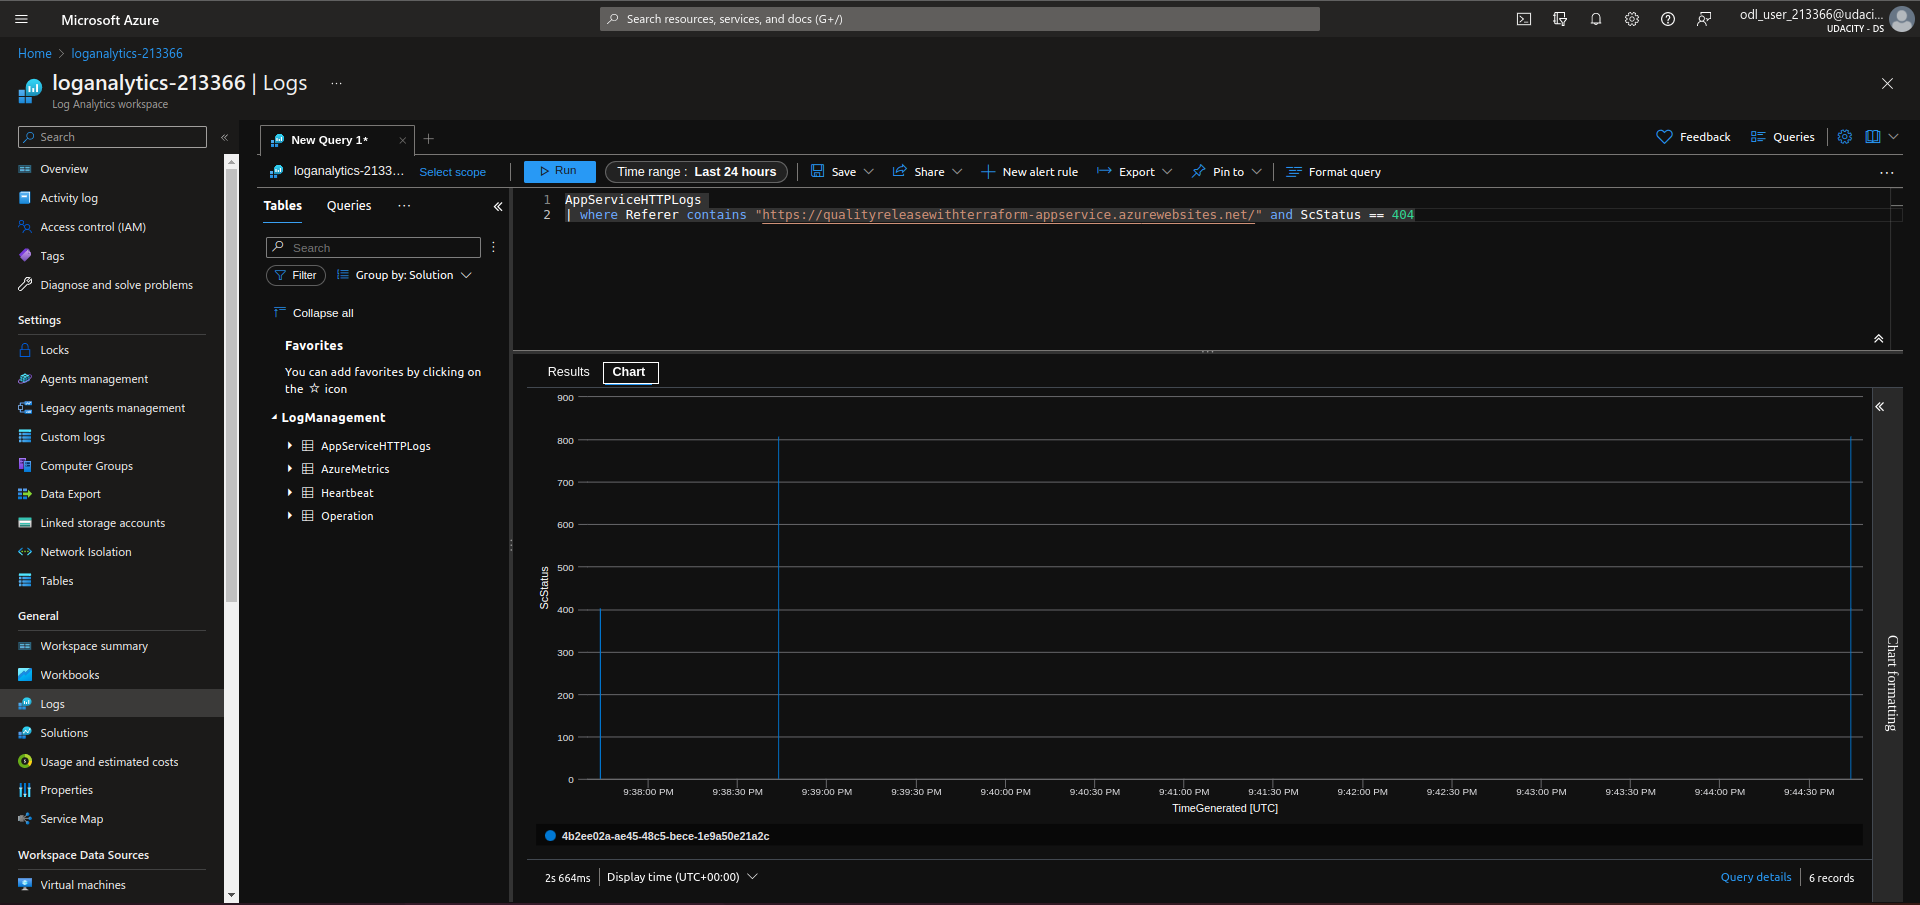This screenshot has height=905, width=1920.
Task: Click the tables Search box
Action: point(373,247)
